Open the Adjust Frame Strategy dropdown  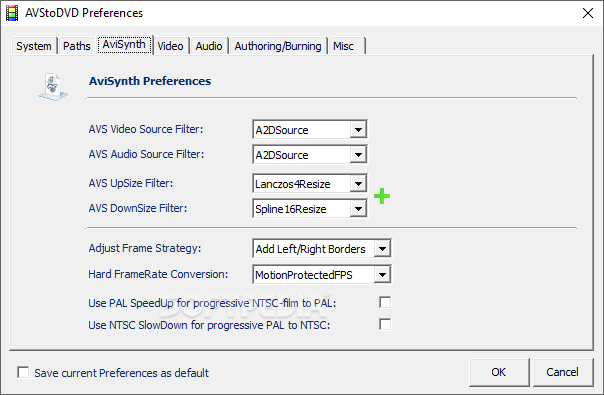[x=382, y=249]
